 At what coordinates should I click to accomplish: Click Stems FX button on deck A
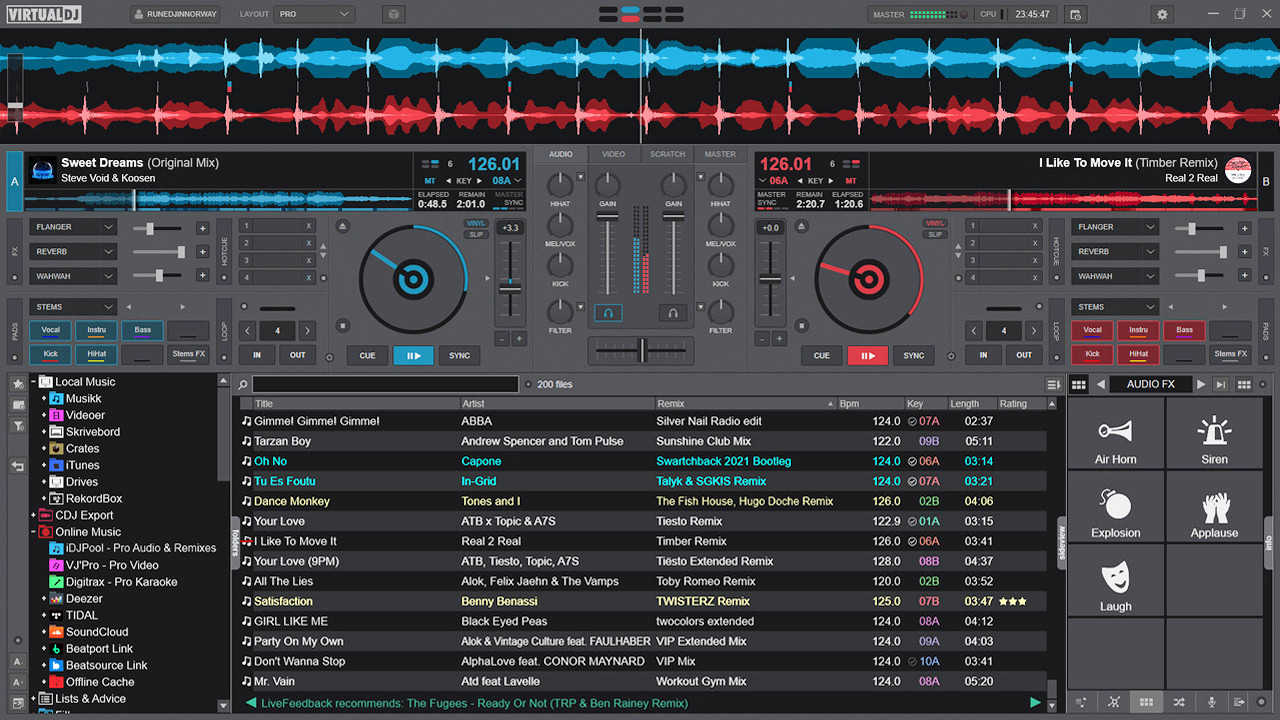[x=188, y=354]
